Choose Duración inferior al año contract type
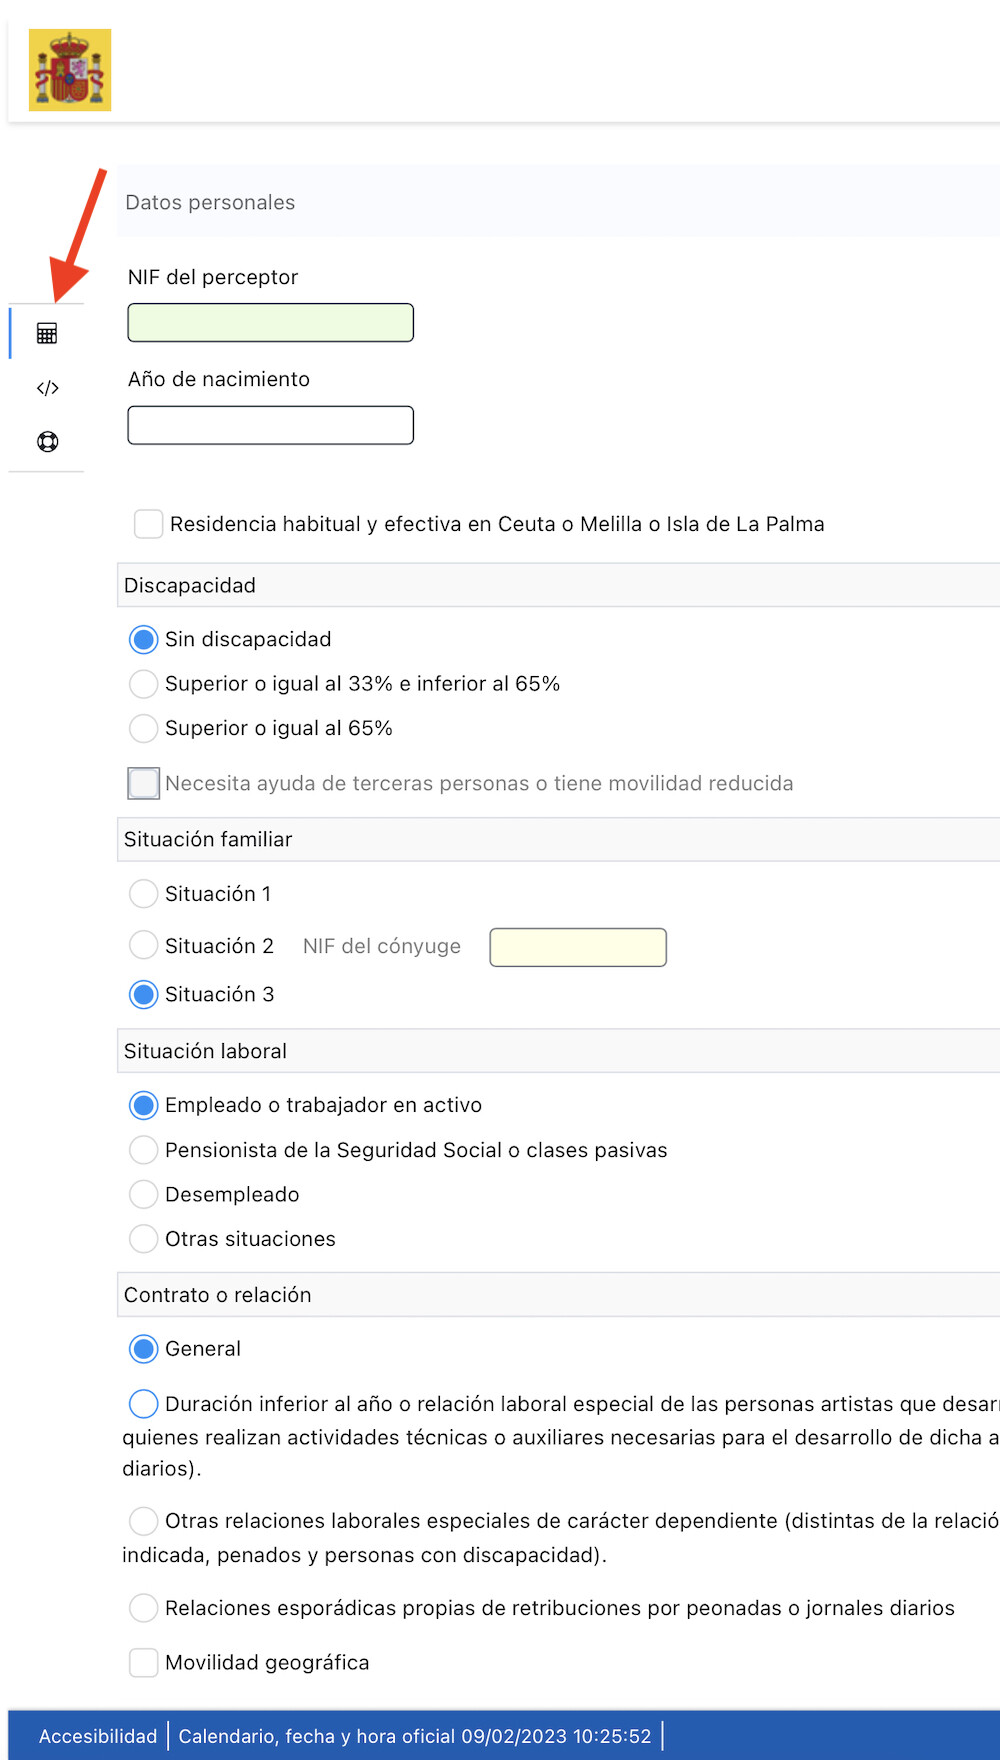This screenshot has width=1000, height=1760. click(144, 1404)
